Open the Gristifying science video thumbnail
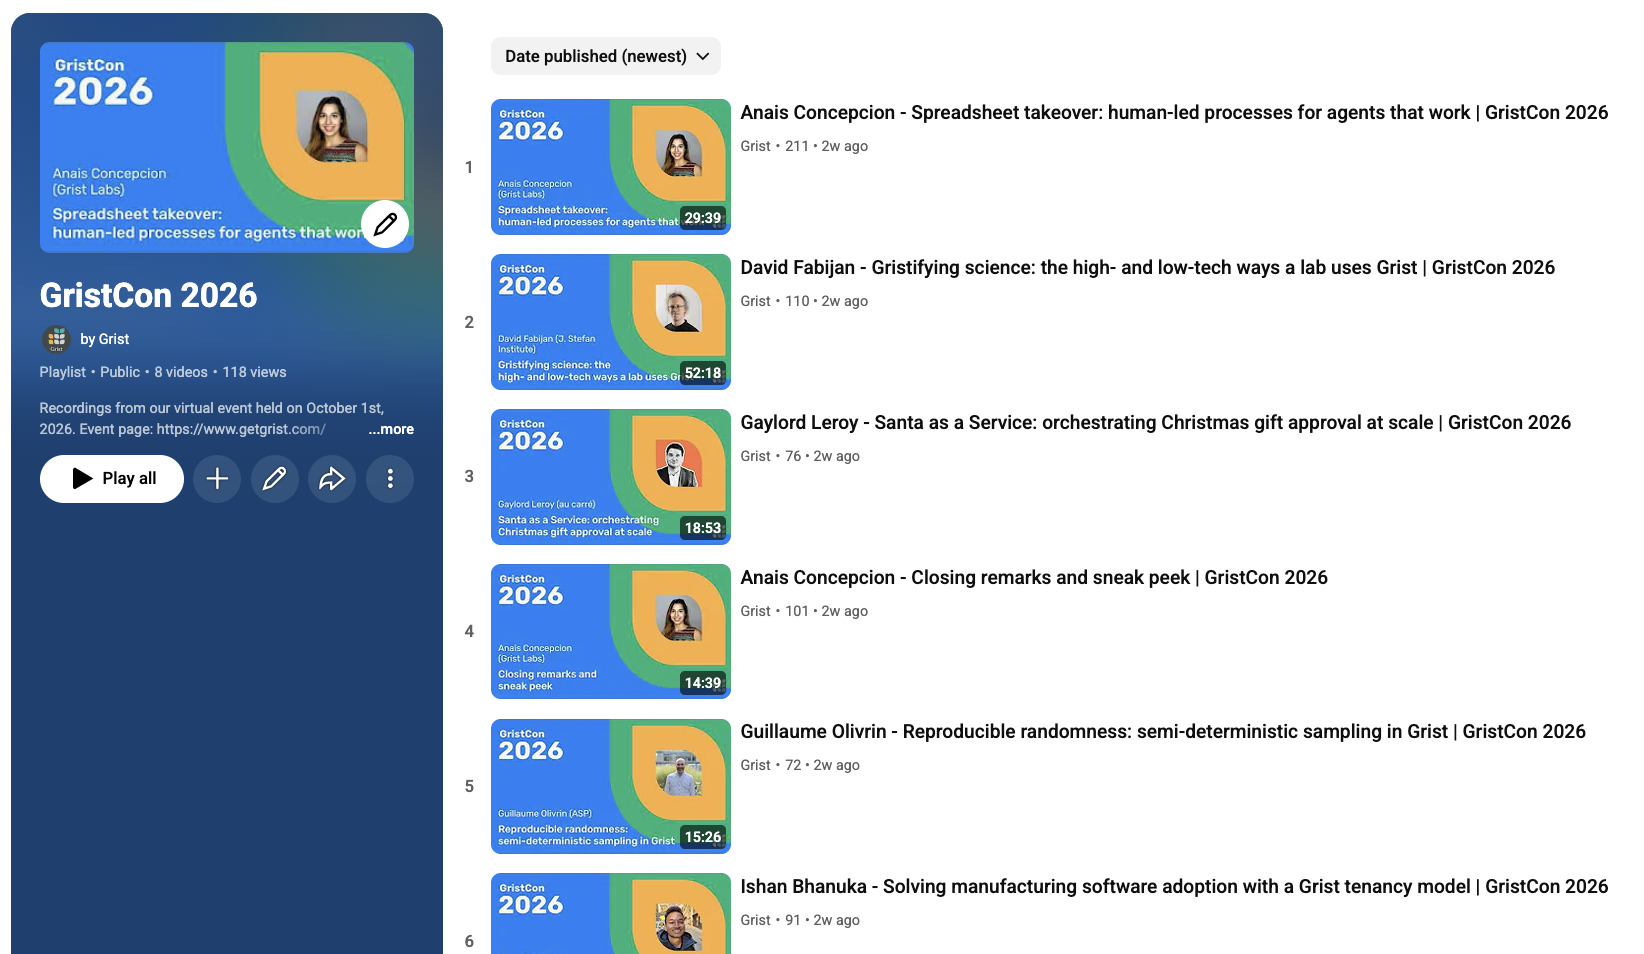The image size is (1644, 954). click(x=611, y=322)
